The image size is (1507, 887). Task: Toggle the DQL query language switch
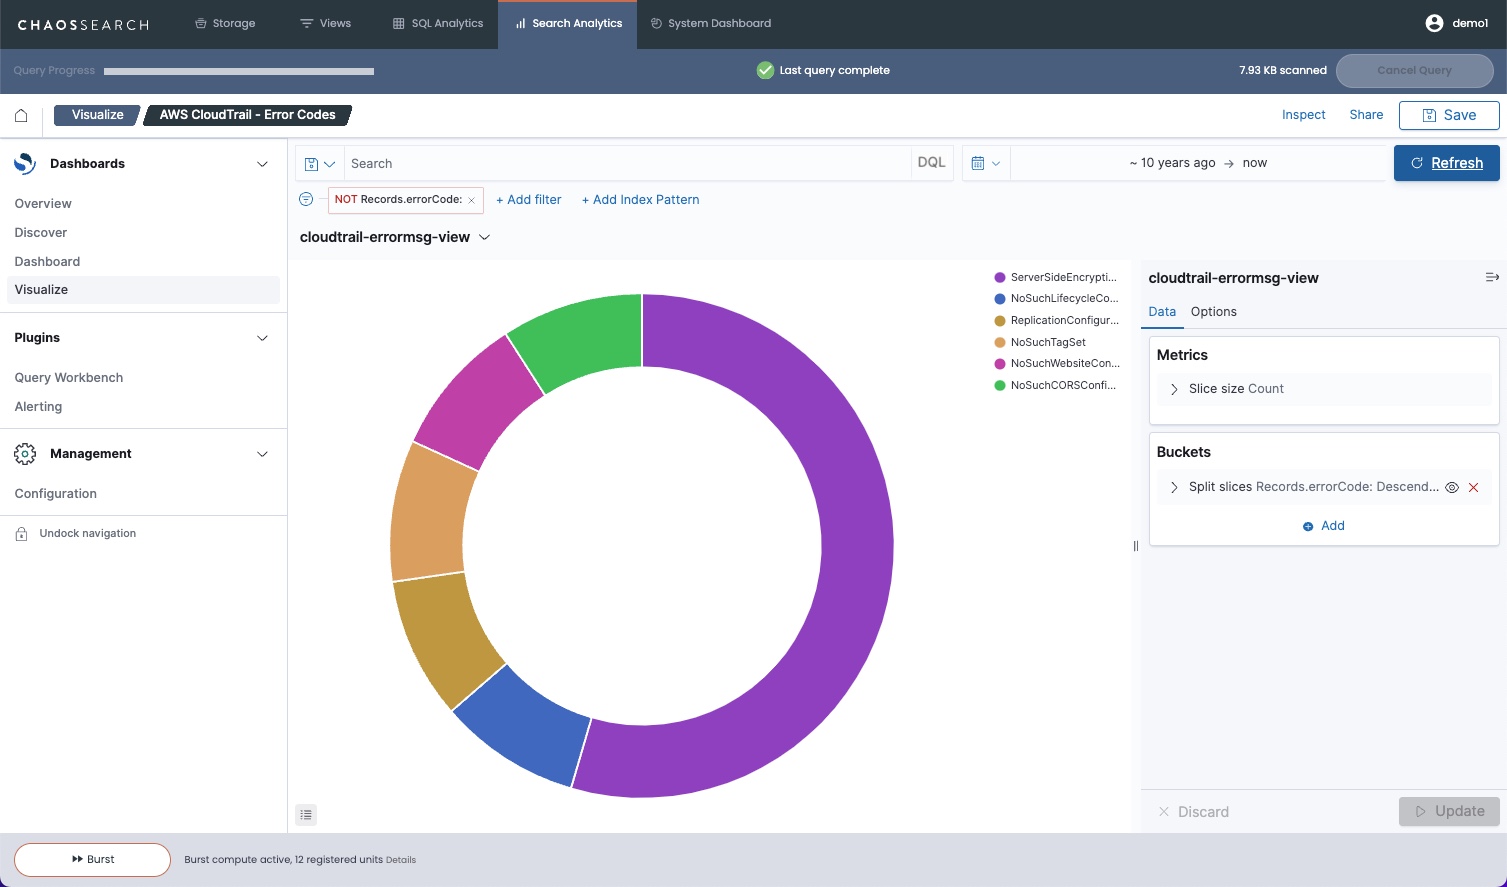[x=931, y=163]
